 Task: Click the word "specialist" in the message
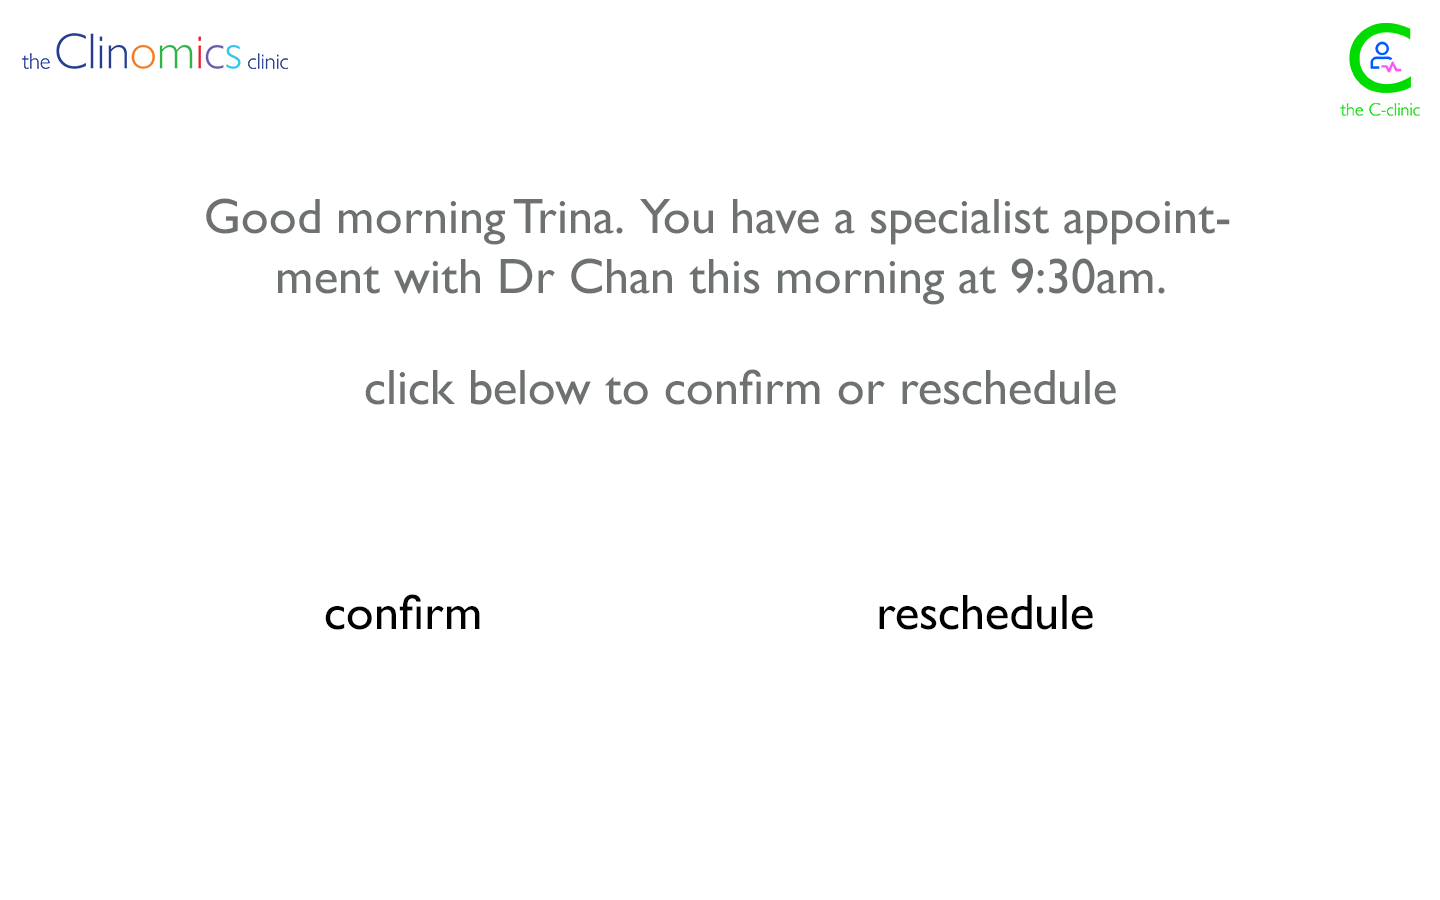tap(959, 218)
